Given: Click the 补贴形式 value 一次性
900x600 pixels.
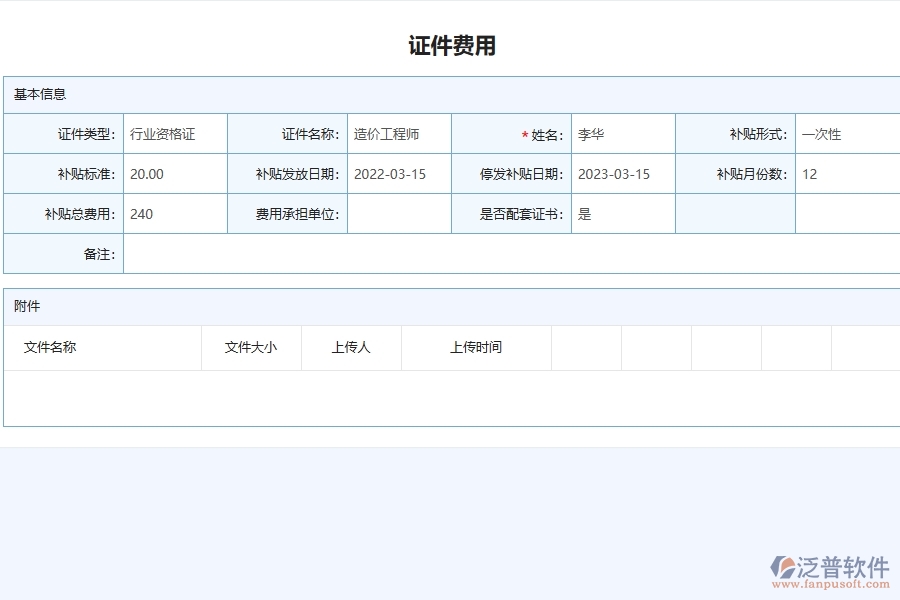Looking at the screenshot, I should (x=821, y=133).
